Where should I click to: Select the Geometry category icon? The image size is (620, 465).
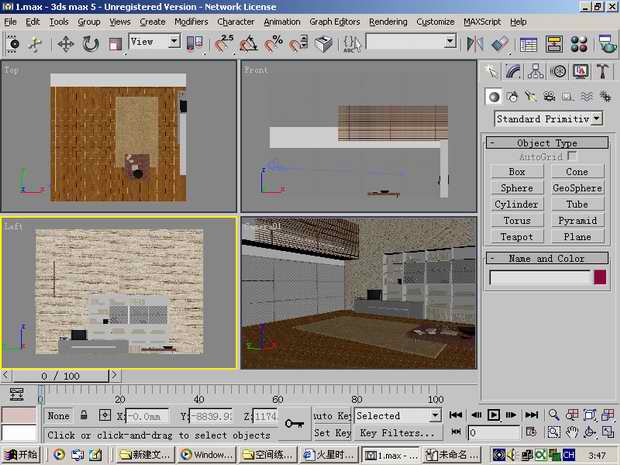[x=494, y=96]
